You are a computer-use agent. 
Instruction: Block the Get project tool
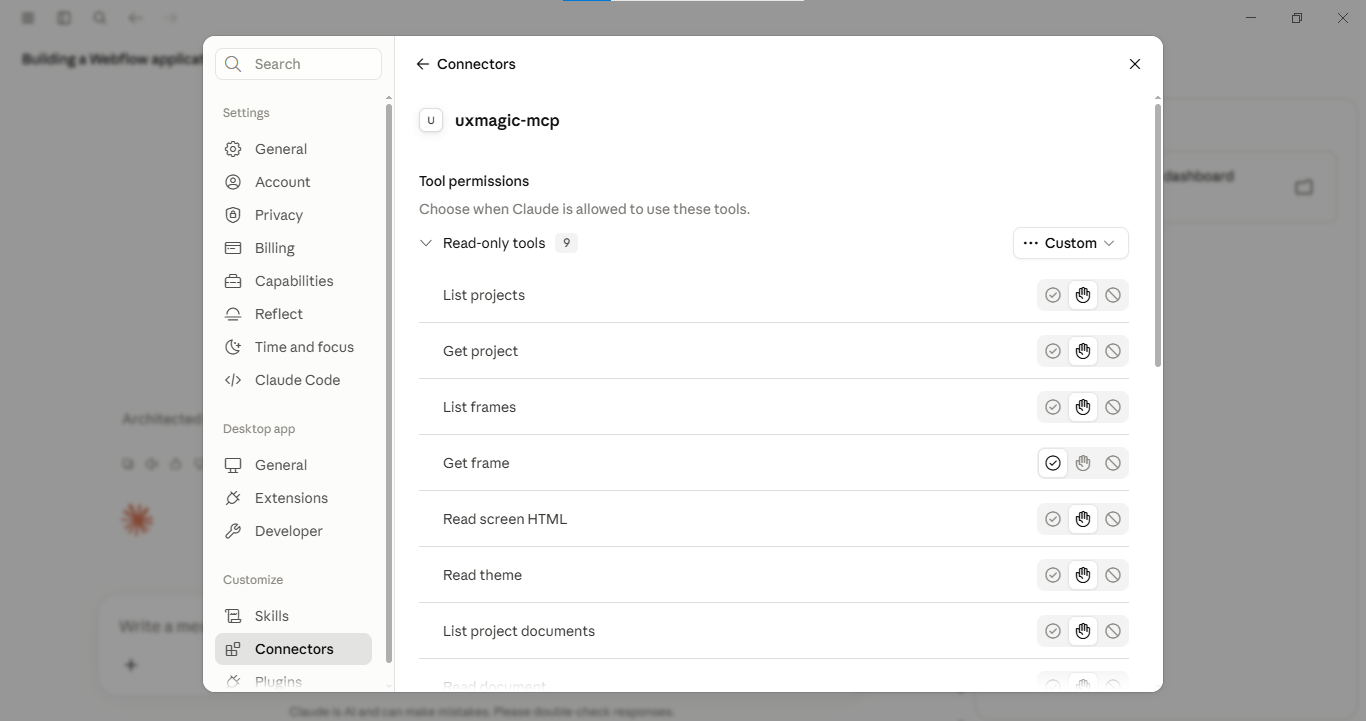pos(1113,351)
